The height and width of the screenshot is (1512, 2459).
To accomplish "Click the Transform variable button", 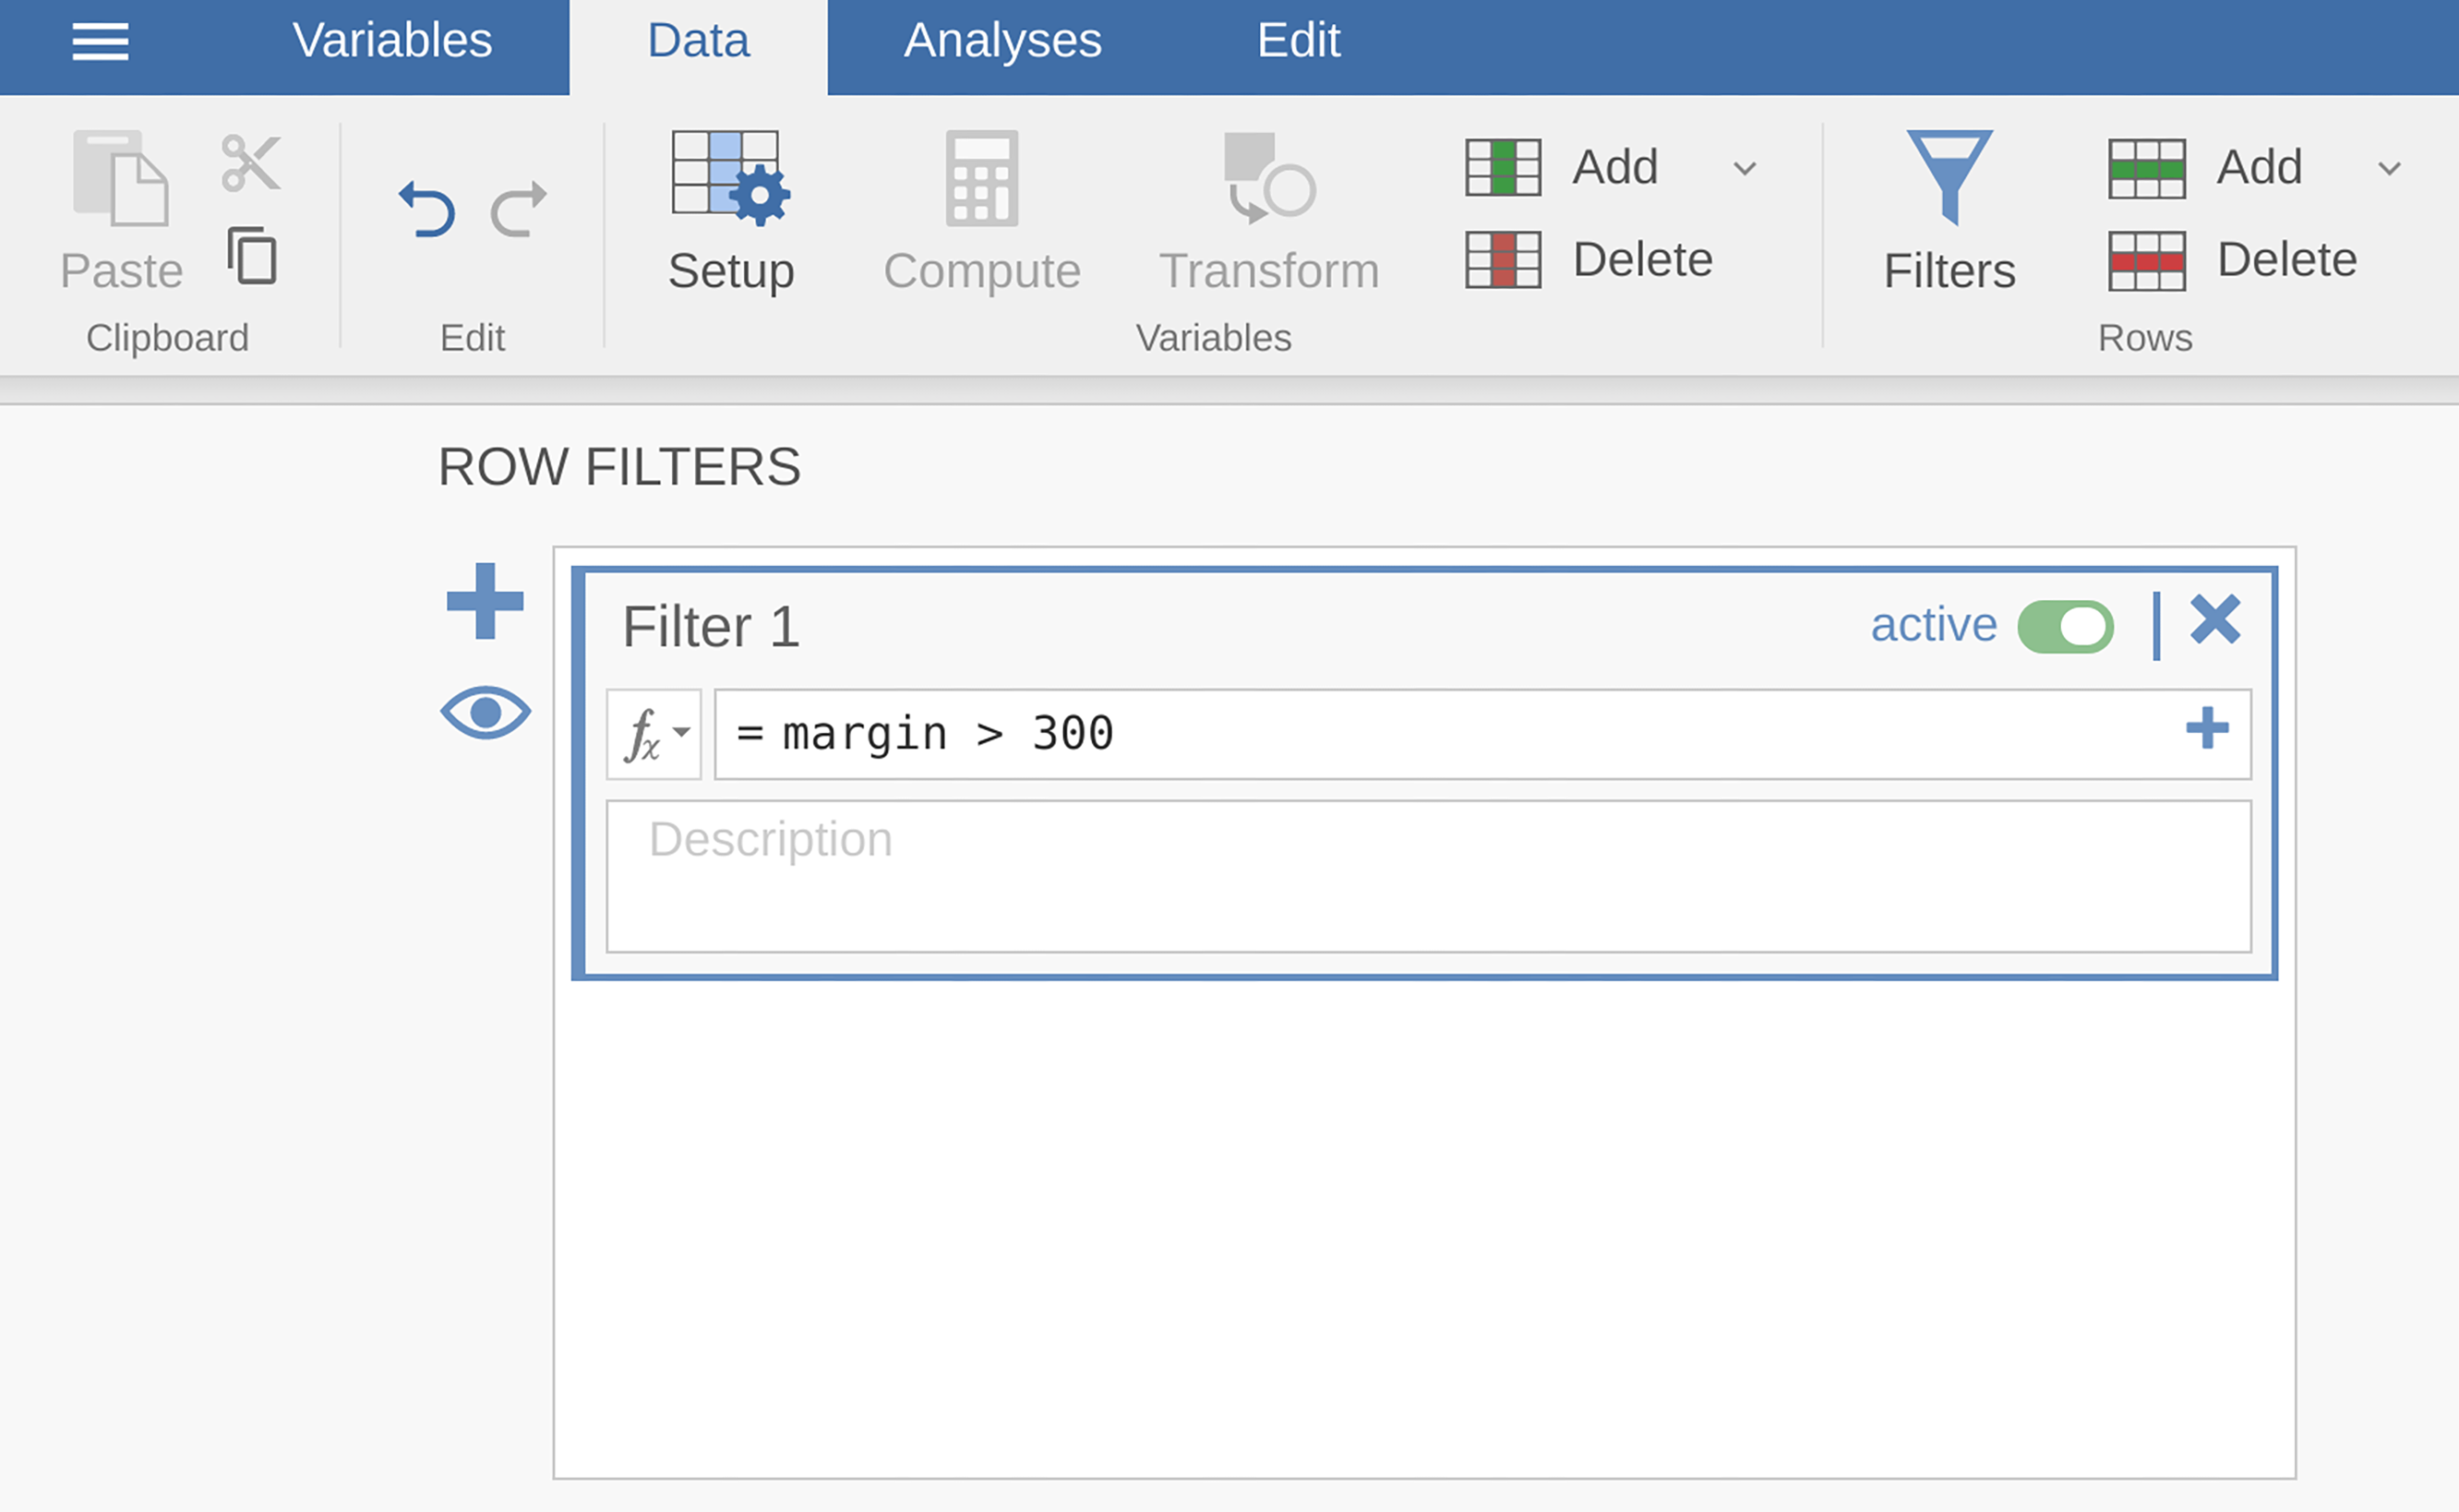I will coord(1269,212).
